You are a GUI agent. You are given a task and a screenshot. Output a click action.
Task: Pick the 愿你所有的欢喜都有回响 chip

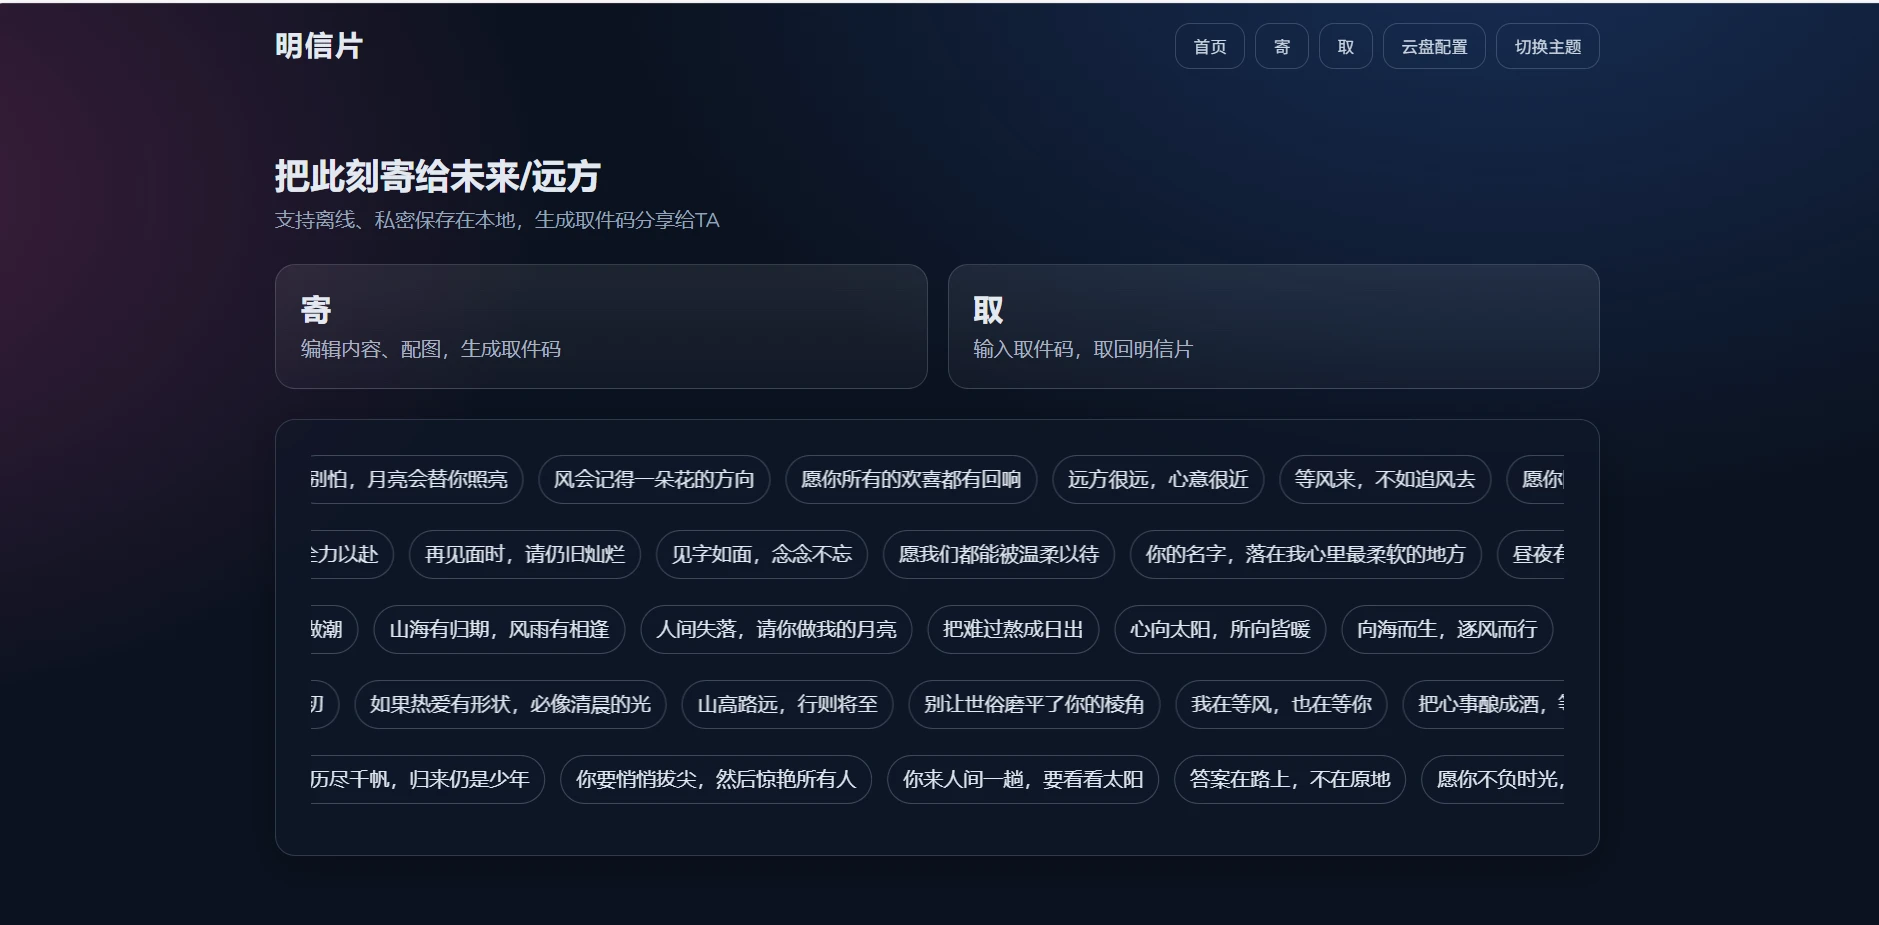pos(911,479)
